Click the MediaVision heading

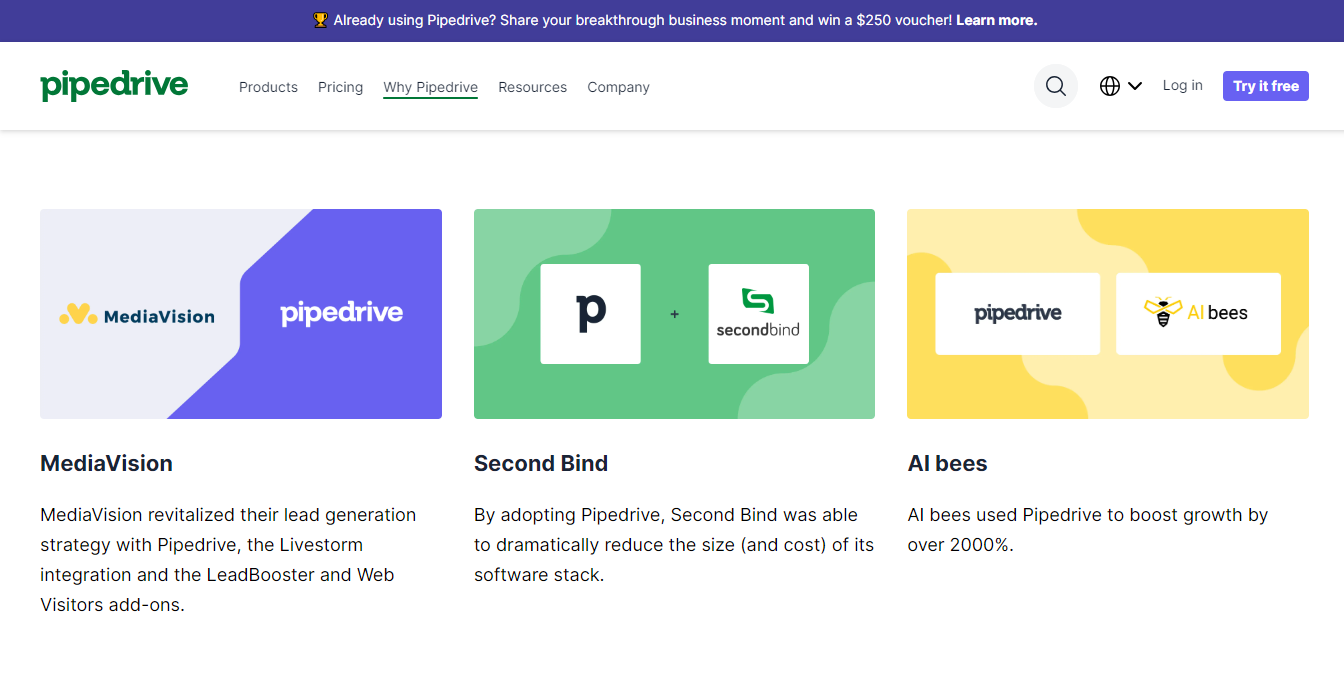click(106, 463)
